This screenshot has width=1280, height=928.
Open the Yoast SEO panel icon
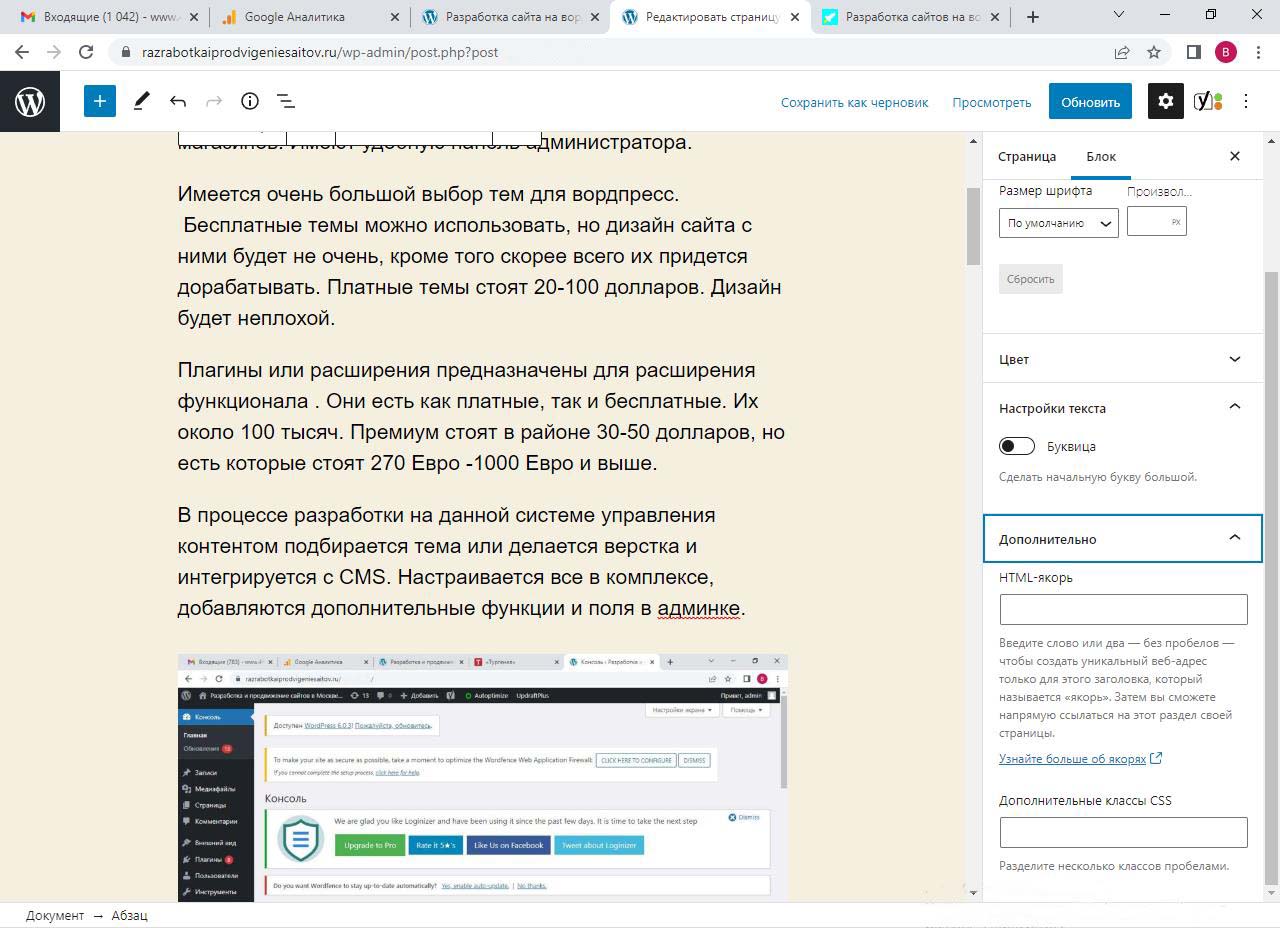tap(1208, 101)
